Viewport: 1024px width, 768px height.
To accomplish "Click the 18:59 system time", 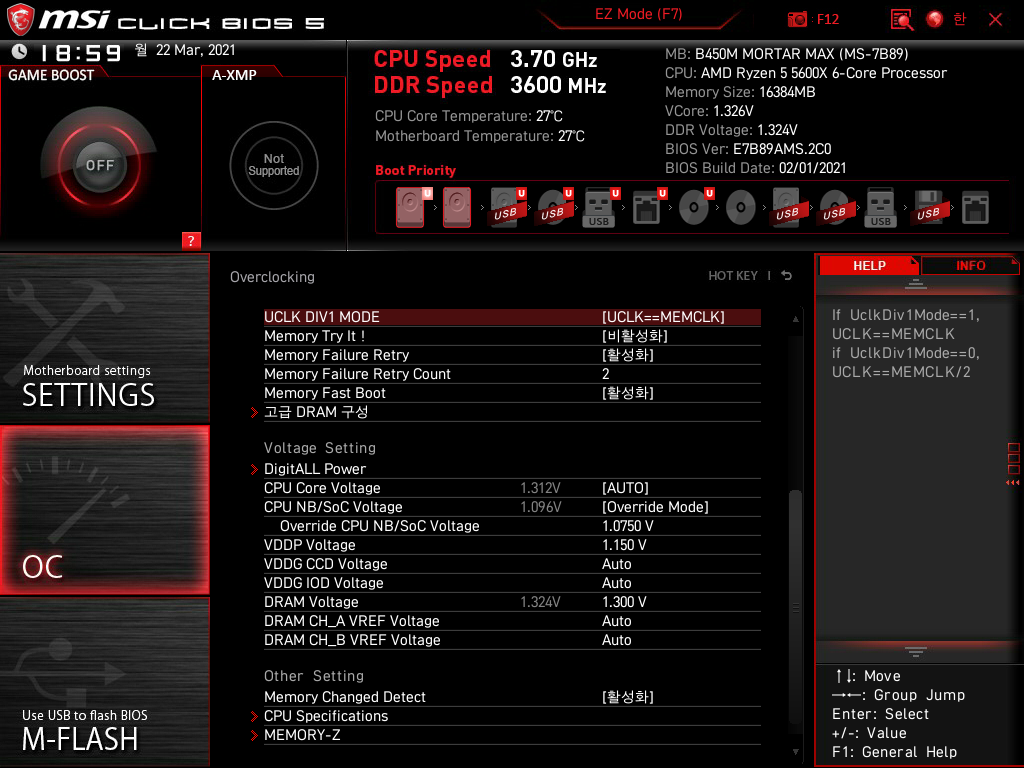I will (81, 53).
